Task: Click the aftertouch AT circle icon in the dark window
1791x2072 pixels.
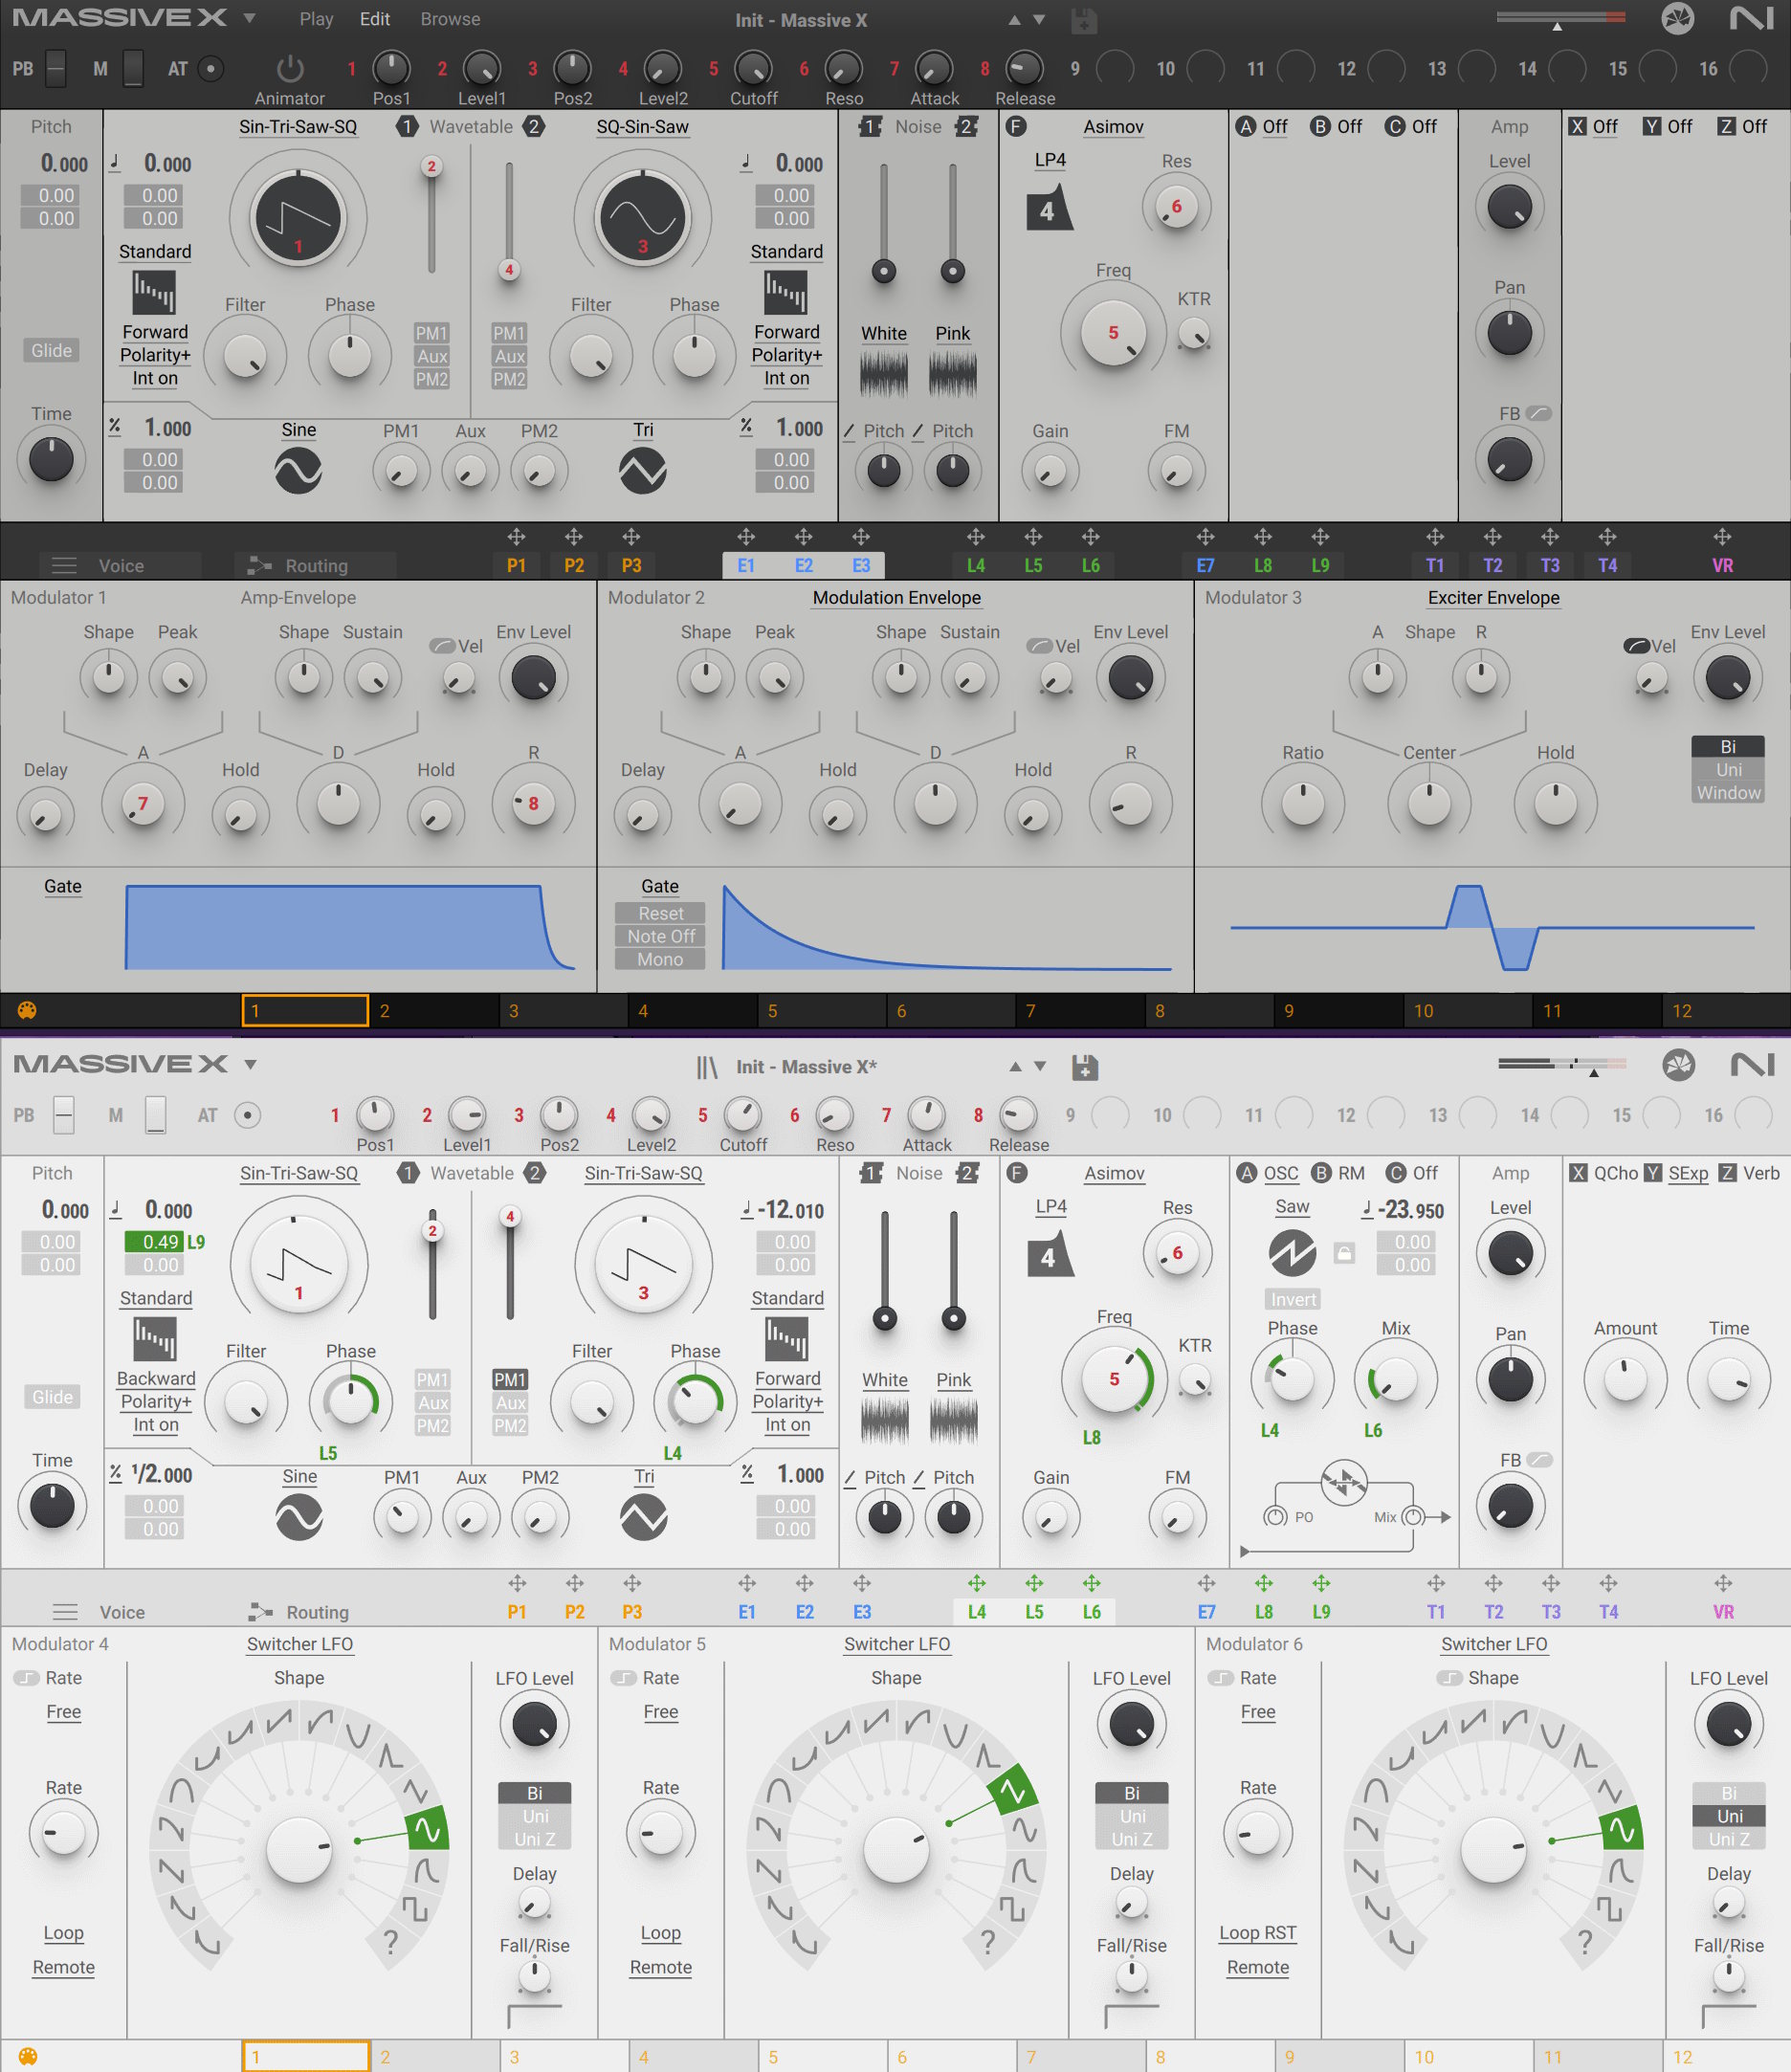Action: pyautogui.click(x=211, y=69)
